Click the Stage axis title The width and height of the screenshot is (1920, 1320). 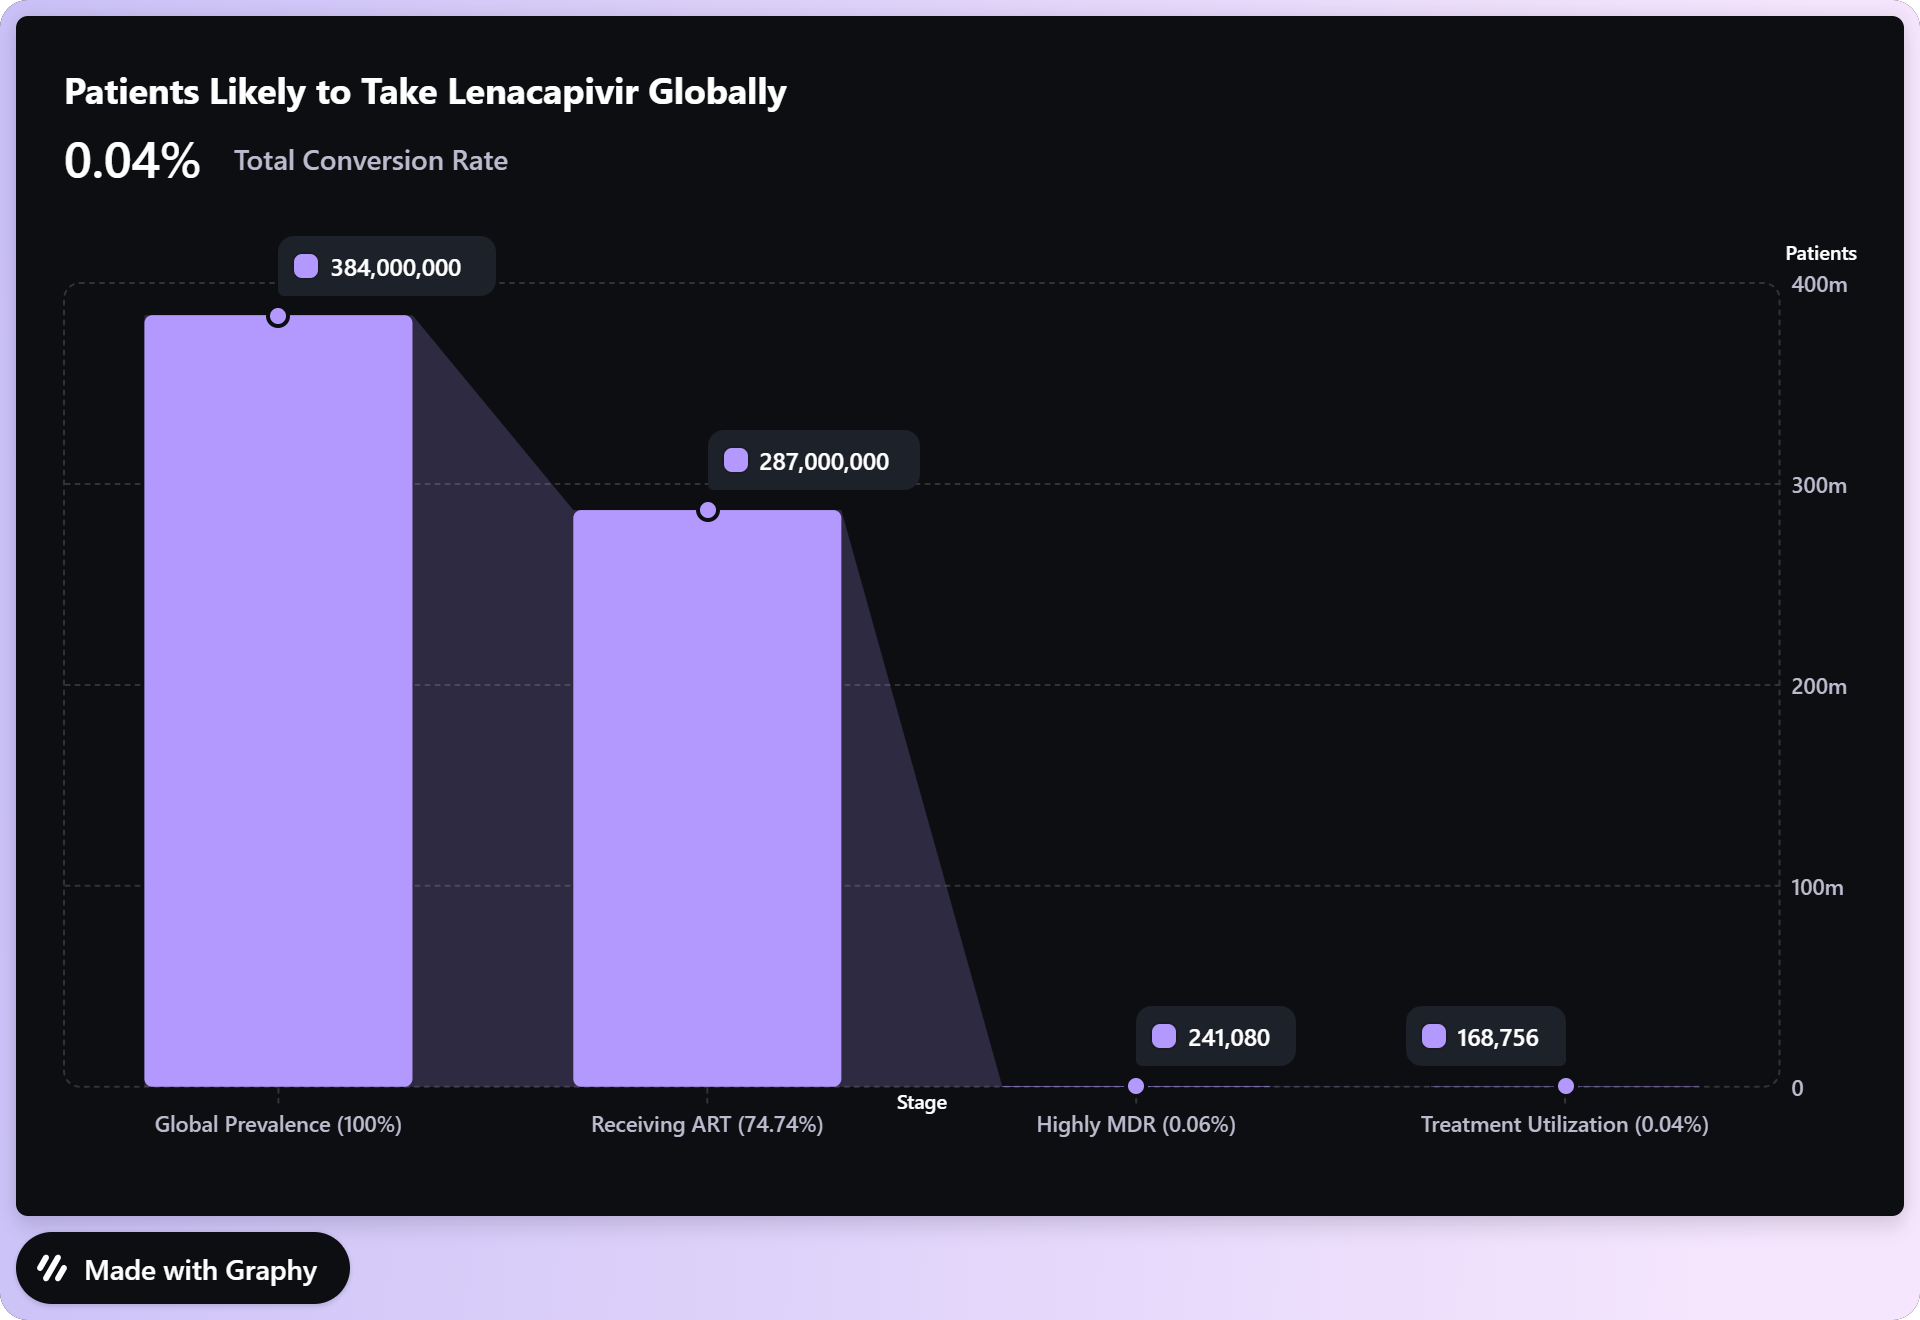point(922,1102)
